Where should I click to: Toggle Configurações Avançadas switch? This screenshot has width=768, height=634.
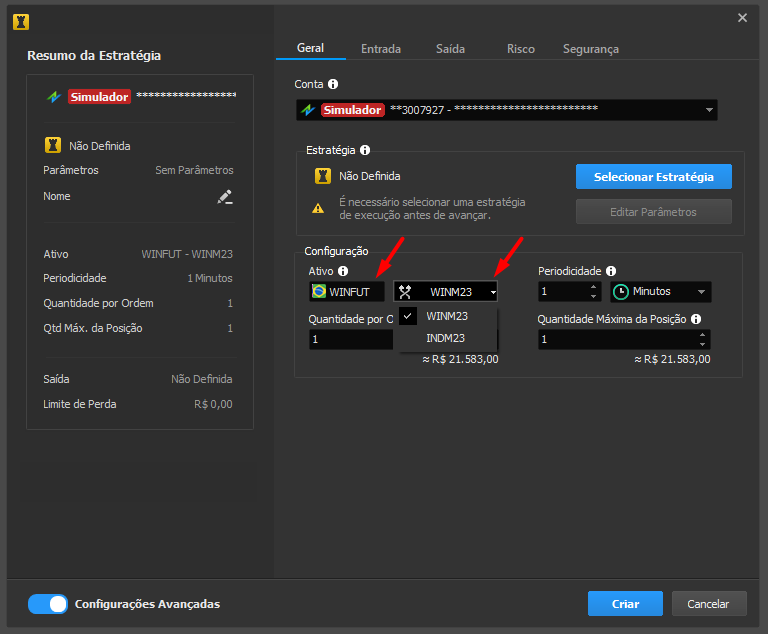coord(48,604)
